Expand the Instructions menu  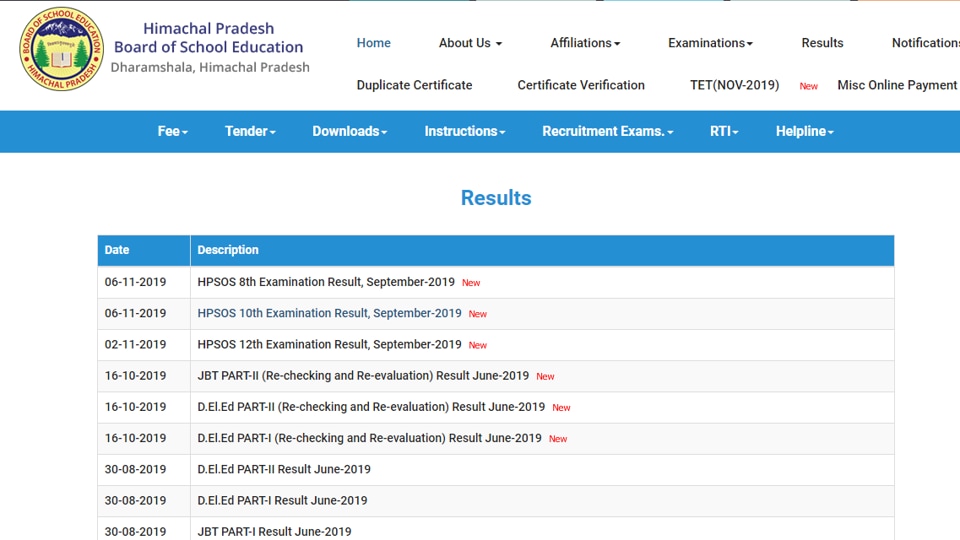pyautogui.click(x=465, y=132)
